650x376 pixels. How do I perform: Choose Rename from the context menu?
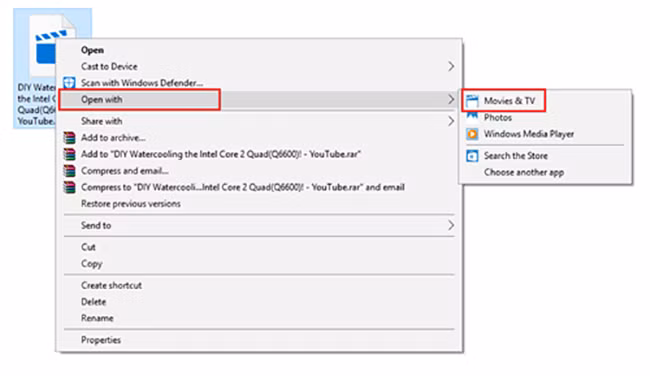pos(97,318)
